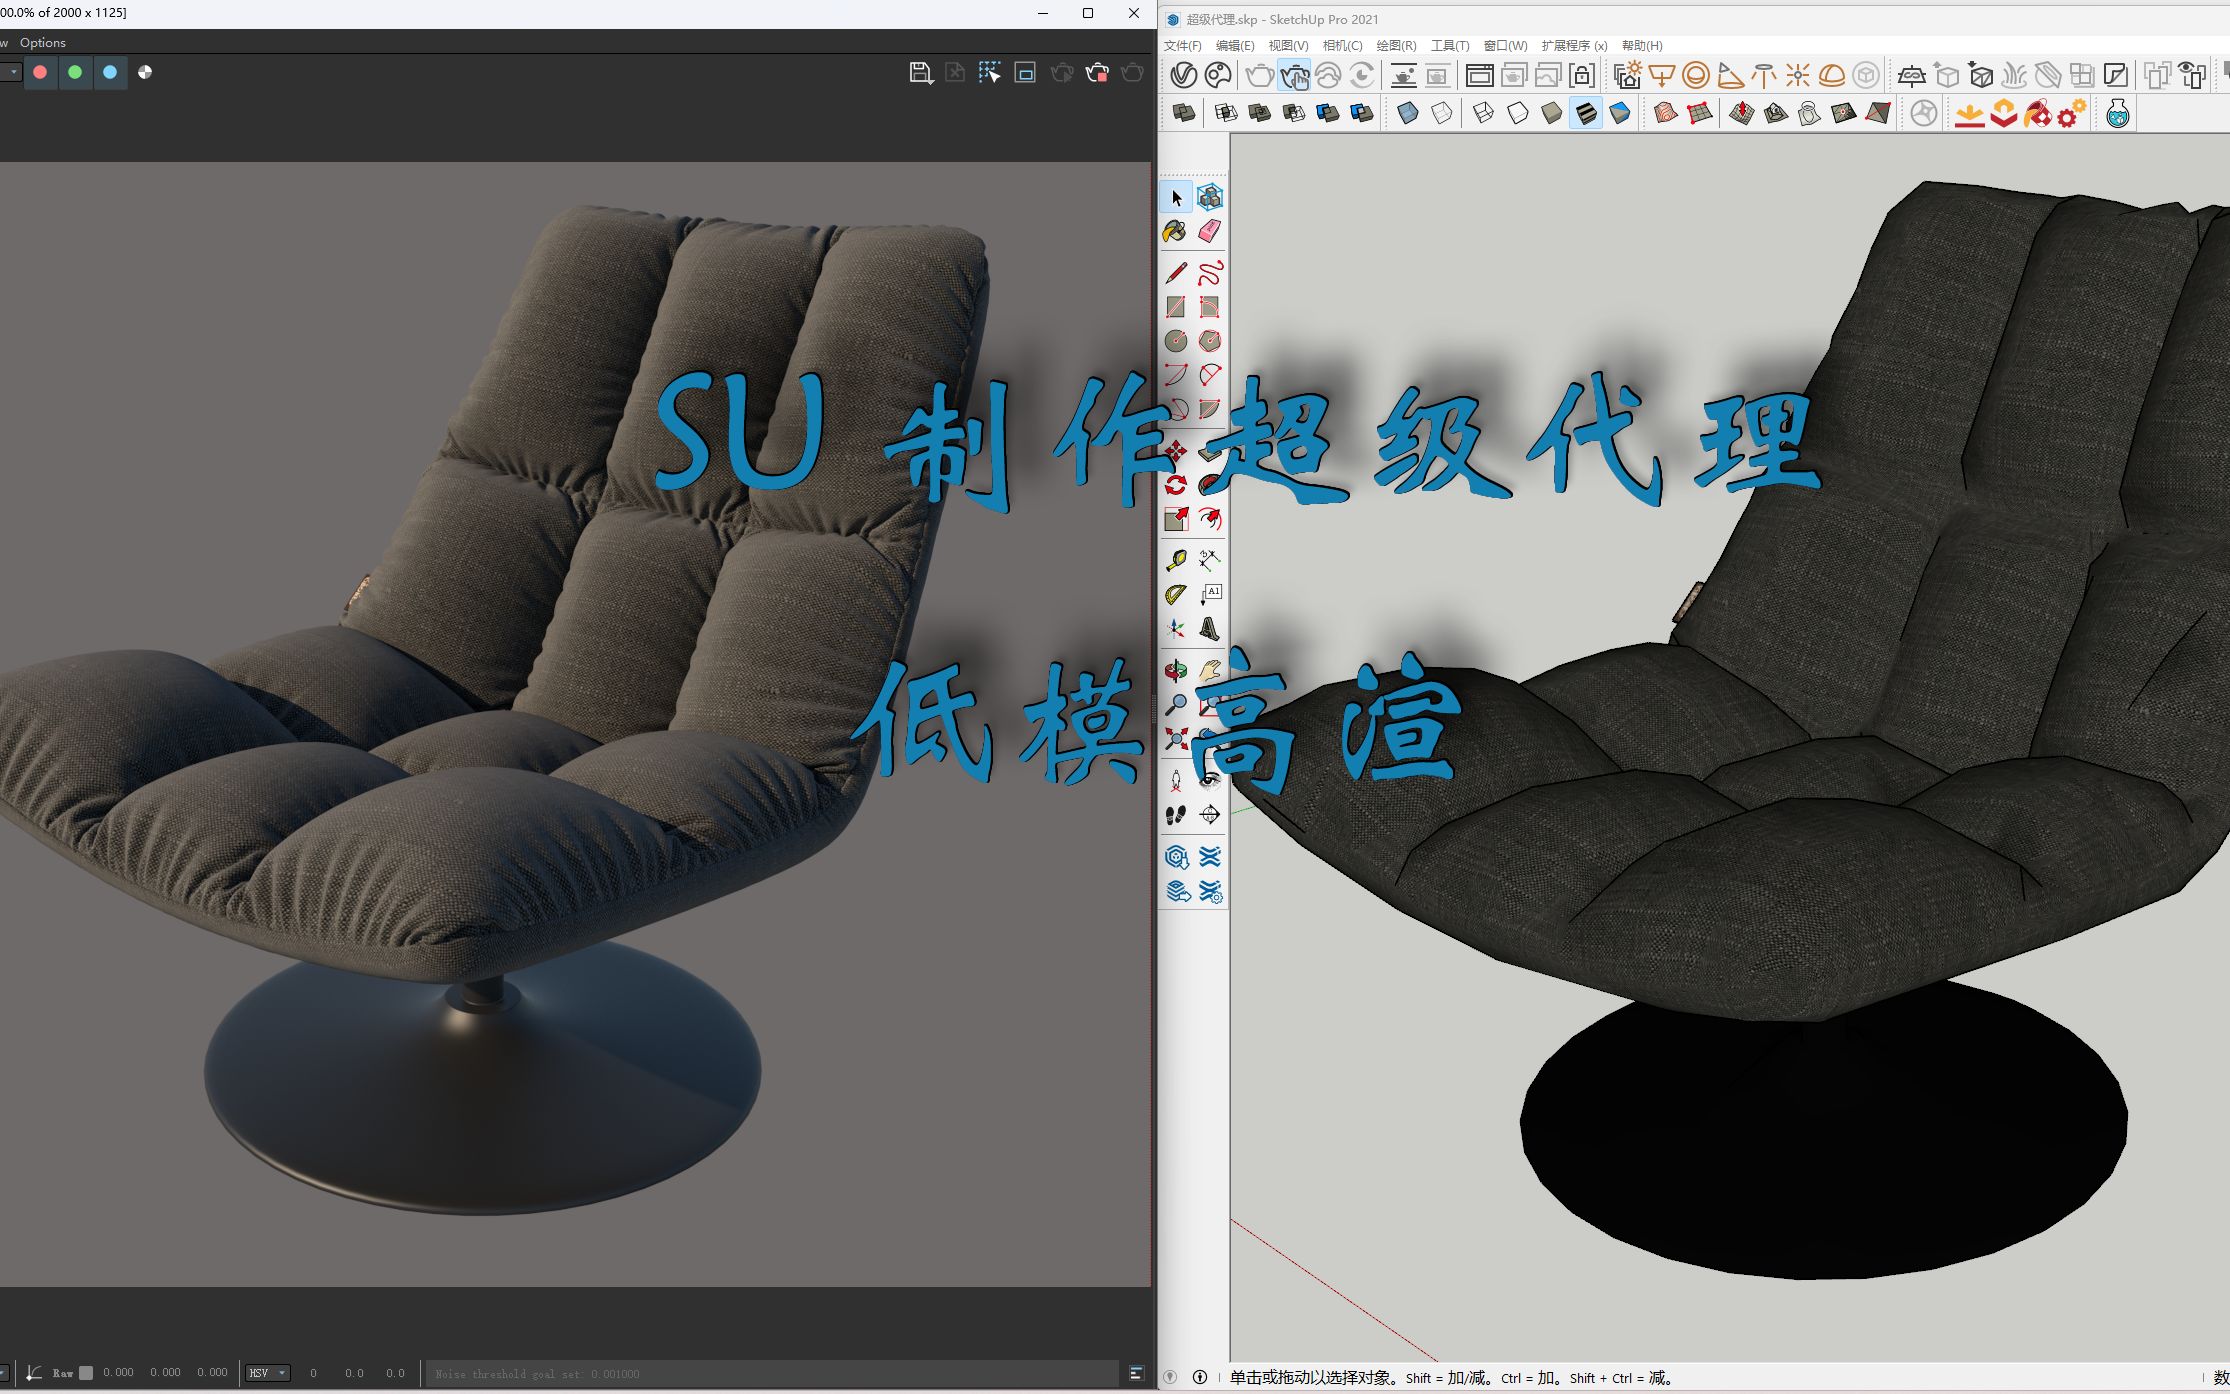The height and width of the screenshot is (1394, 2230).
Task: Open the 帮助(H) menu
Action: (1642, 46)
